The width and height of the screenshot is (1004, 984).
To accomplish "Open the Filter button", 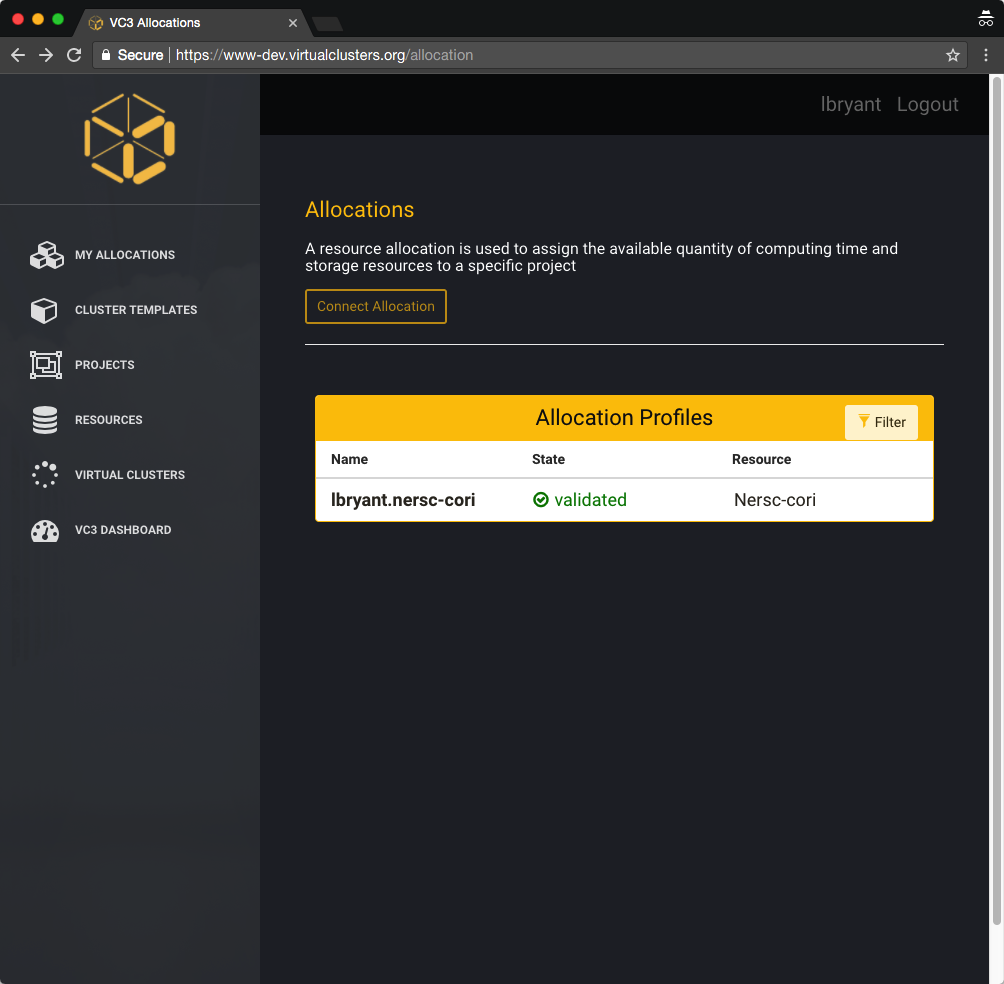I will (881, 422).
